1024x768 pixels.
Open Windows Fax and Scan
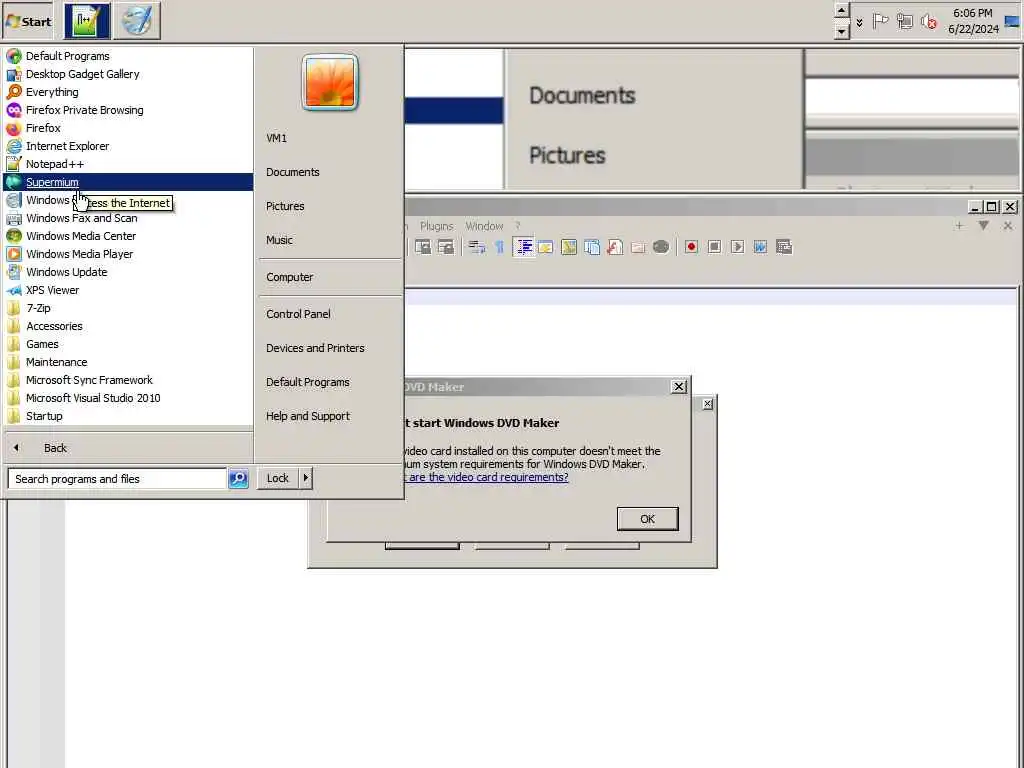(82, 218)
